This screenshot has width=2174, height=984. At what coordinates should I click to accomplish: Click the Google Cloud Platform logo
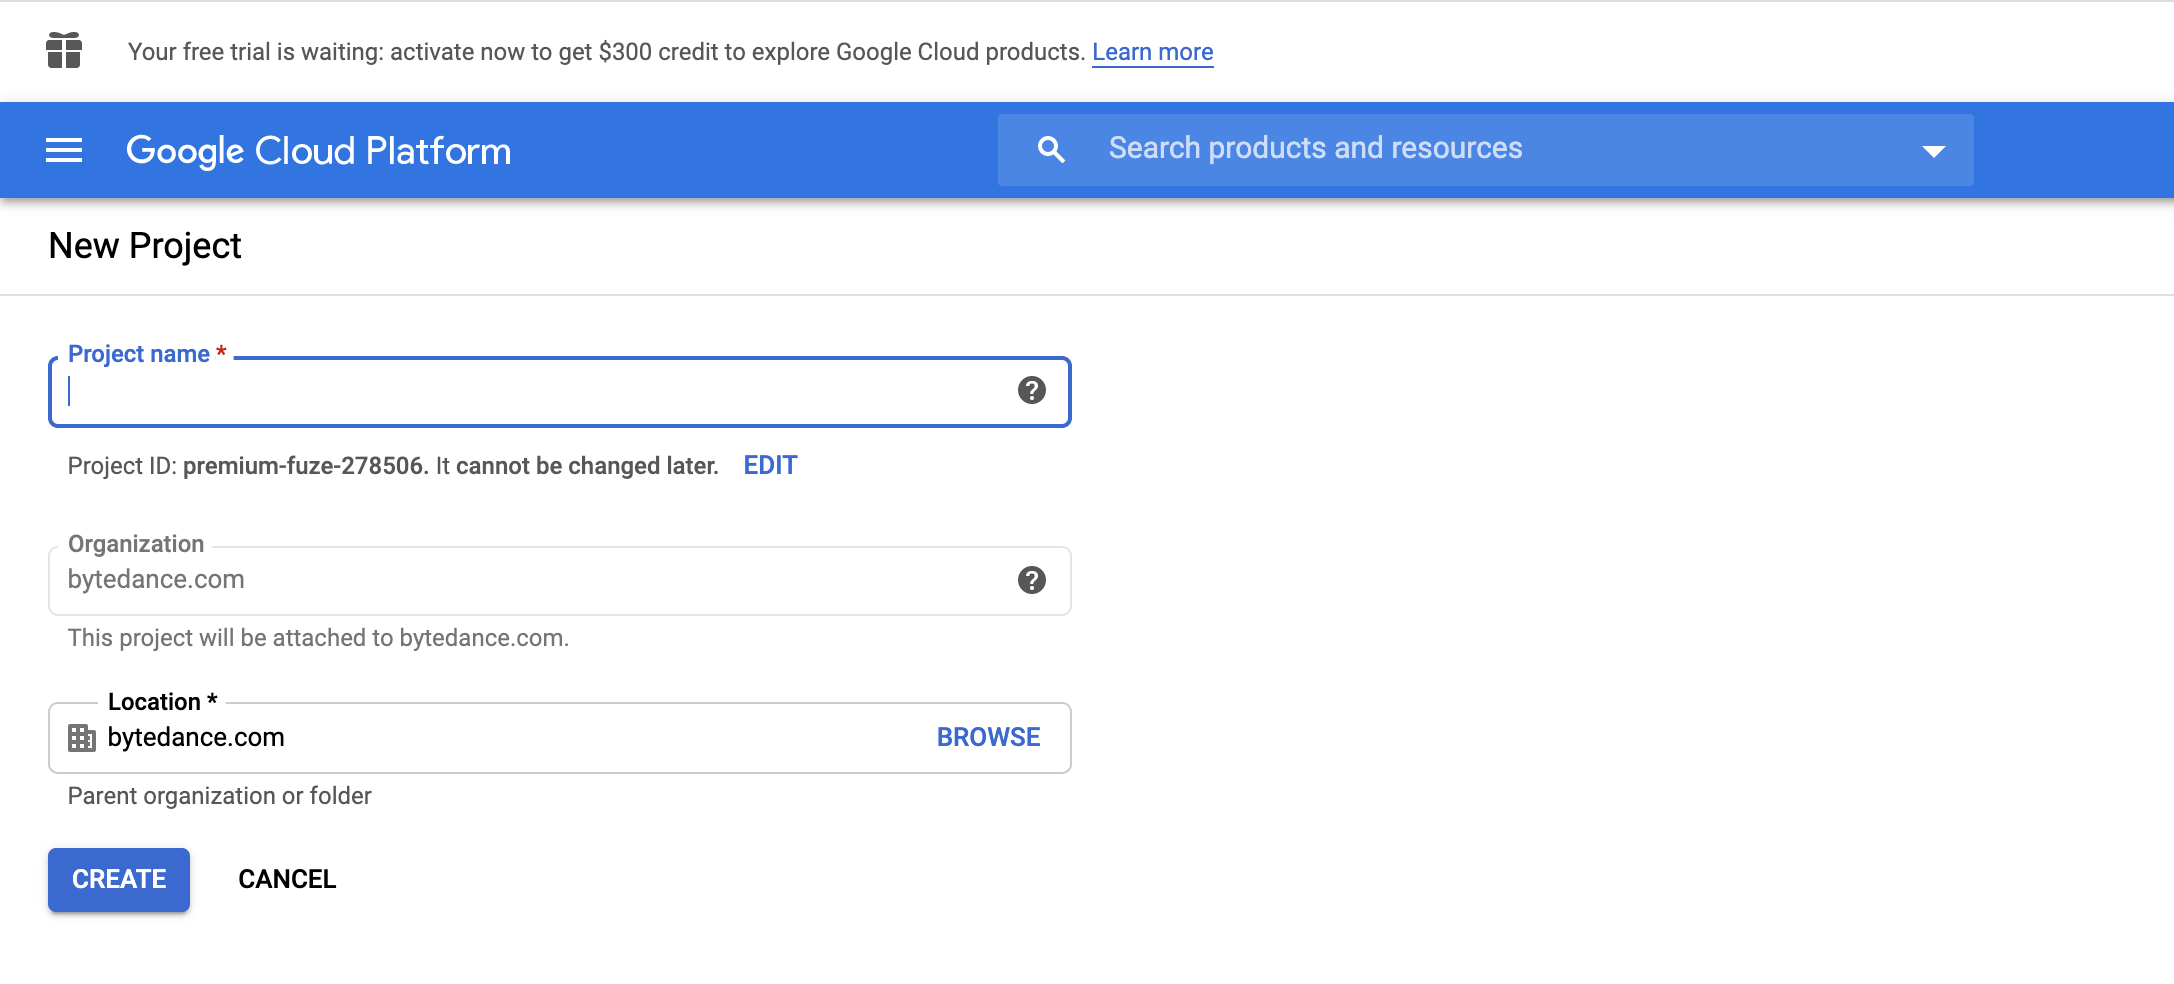(x=318, y=151)
